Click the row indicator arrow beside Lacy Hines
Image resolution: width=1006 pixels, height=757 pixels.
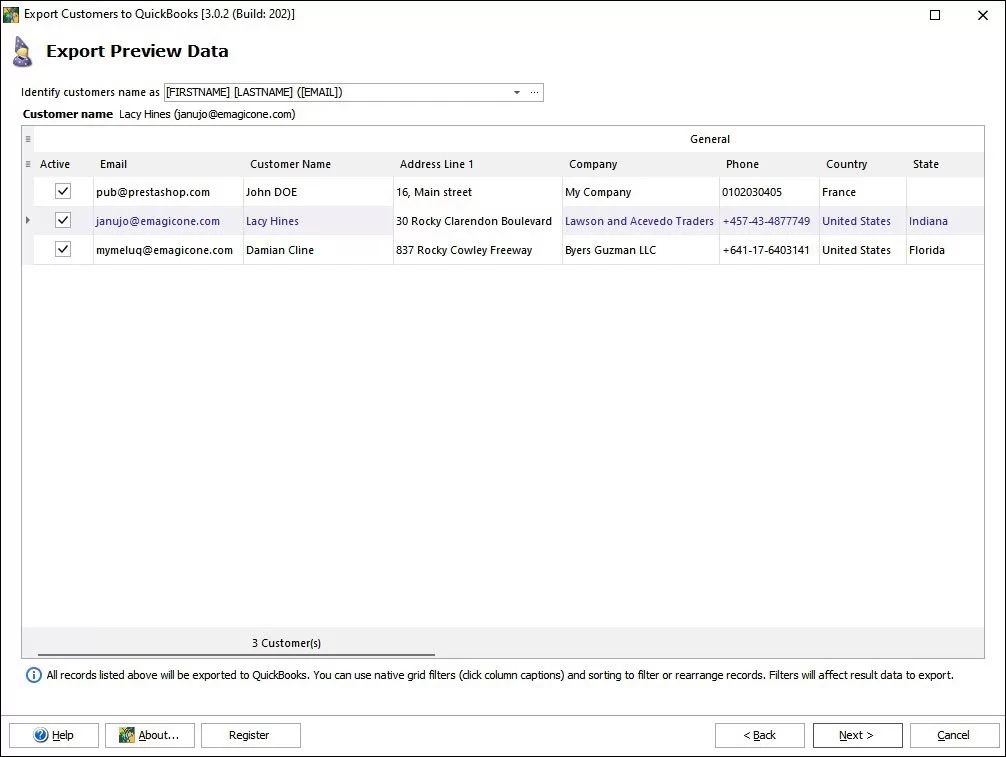coord(30,220)
